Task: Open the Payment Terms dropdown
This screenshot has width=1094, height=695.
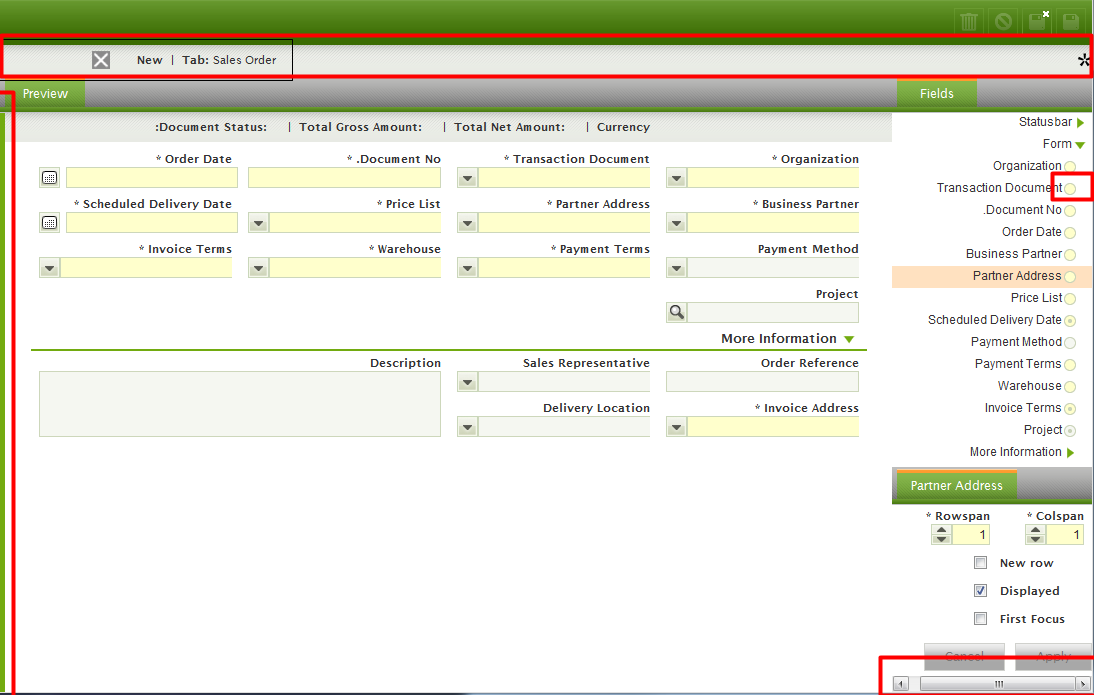Action: (x=467, y=268)
